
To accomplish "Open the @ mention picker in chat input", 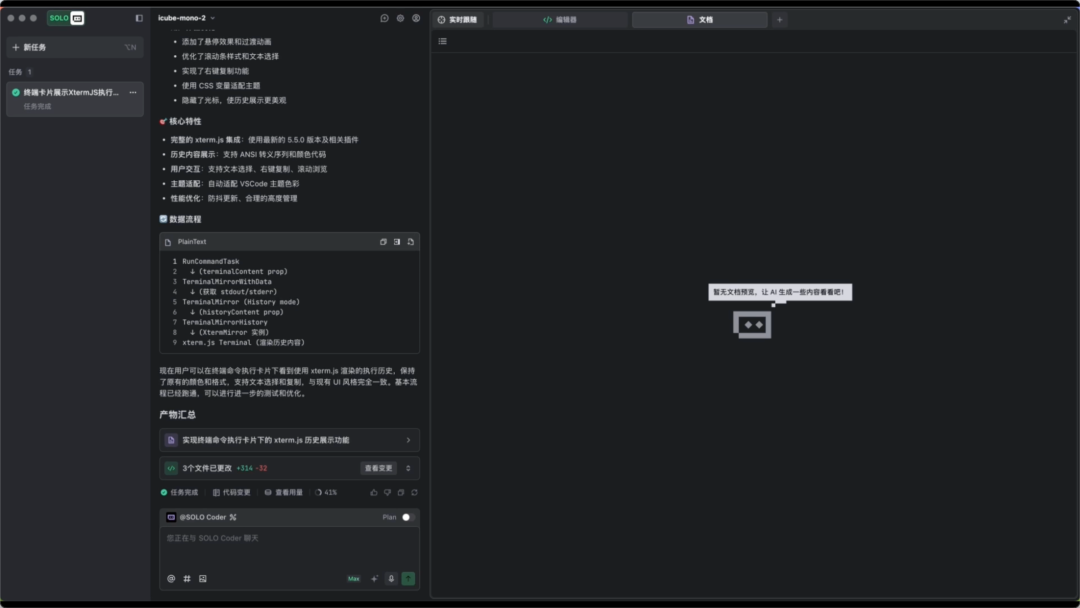I will 171,578.
